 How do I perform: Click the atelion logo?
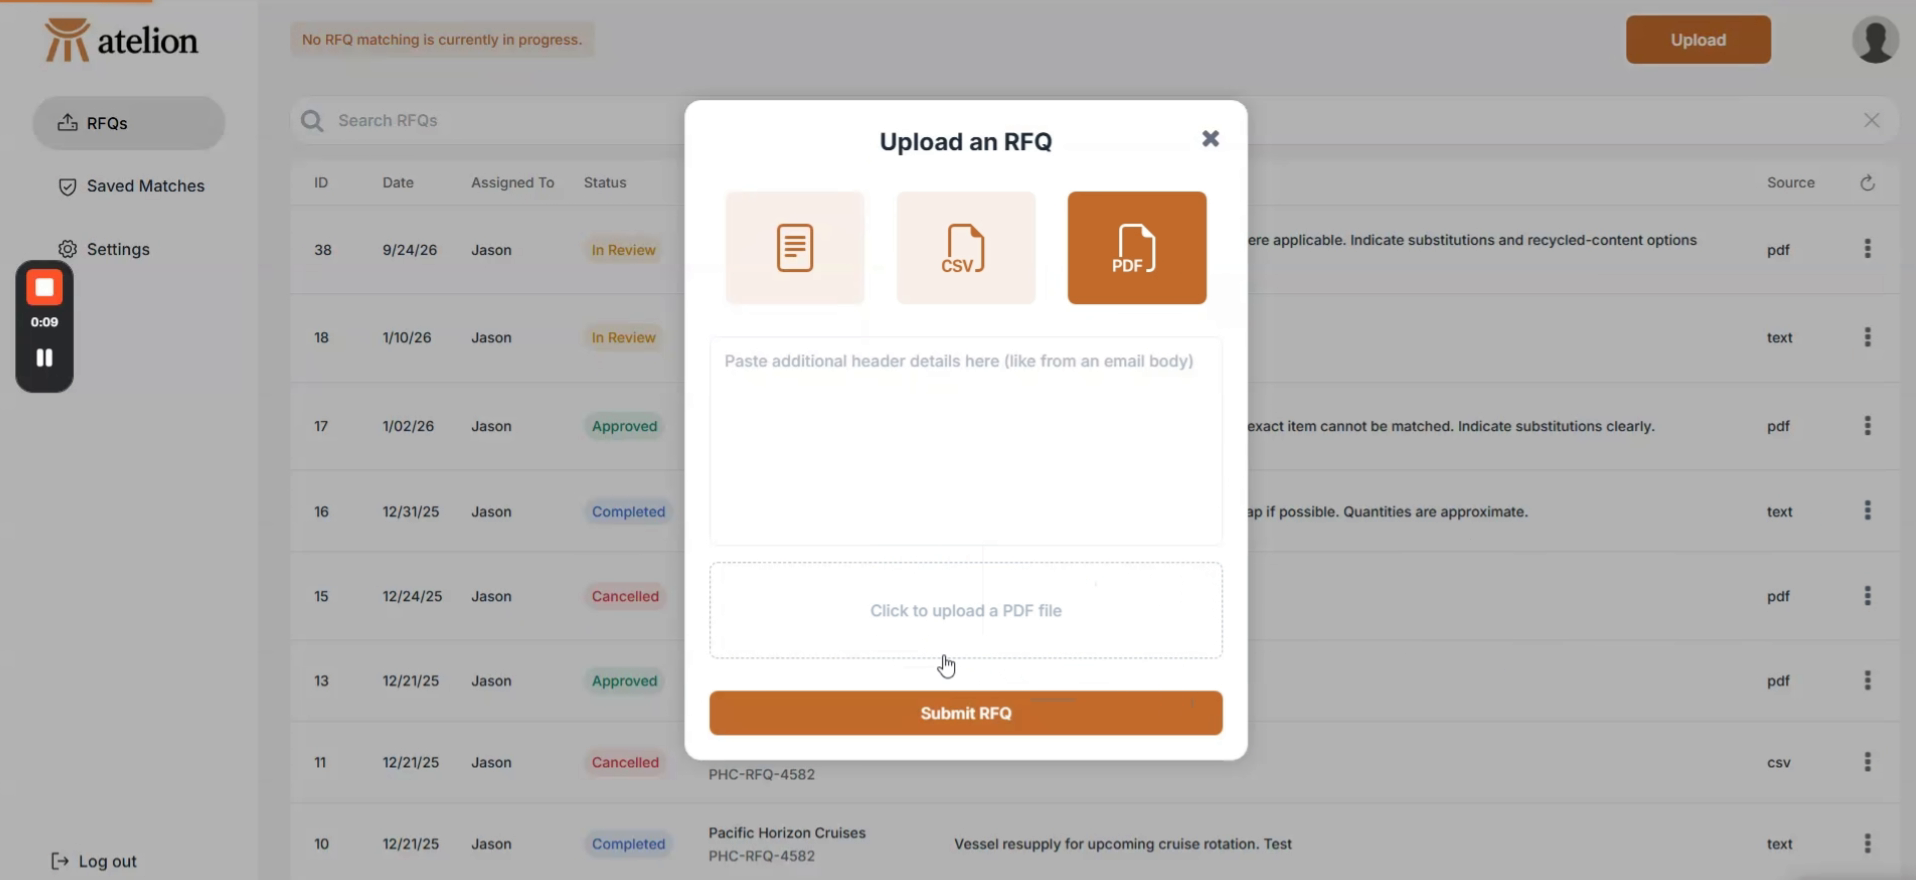[121, 40]
